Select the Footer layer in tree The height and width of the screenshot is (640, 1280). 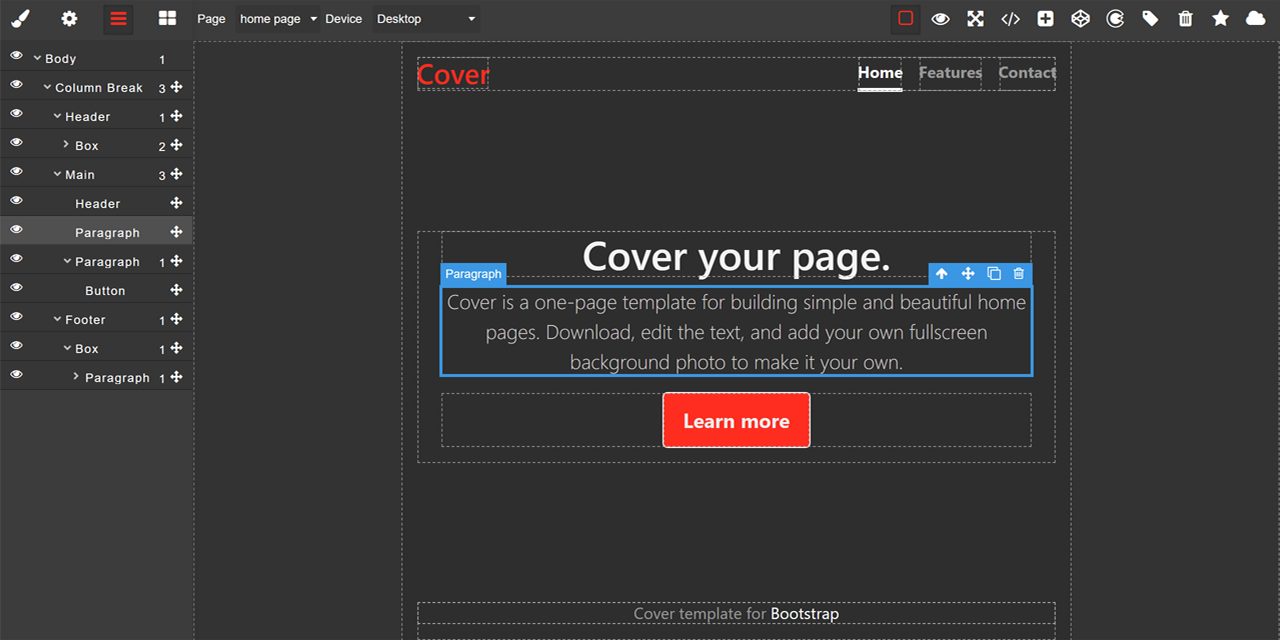85,320
